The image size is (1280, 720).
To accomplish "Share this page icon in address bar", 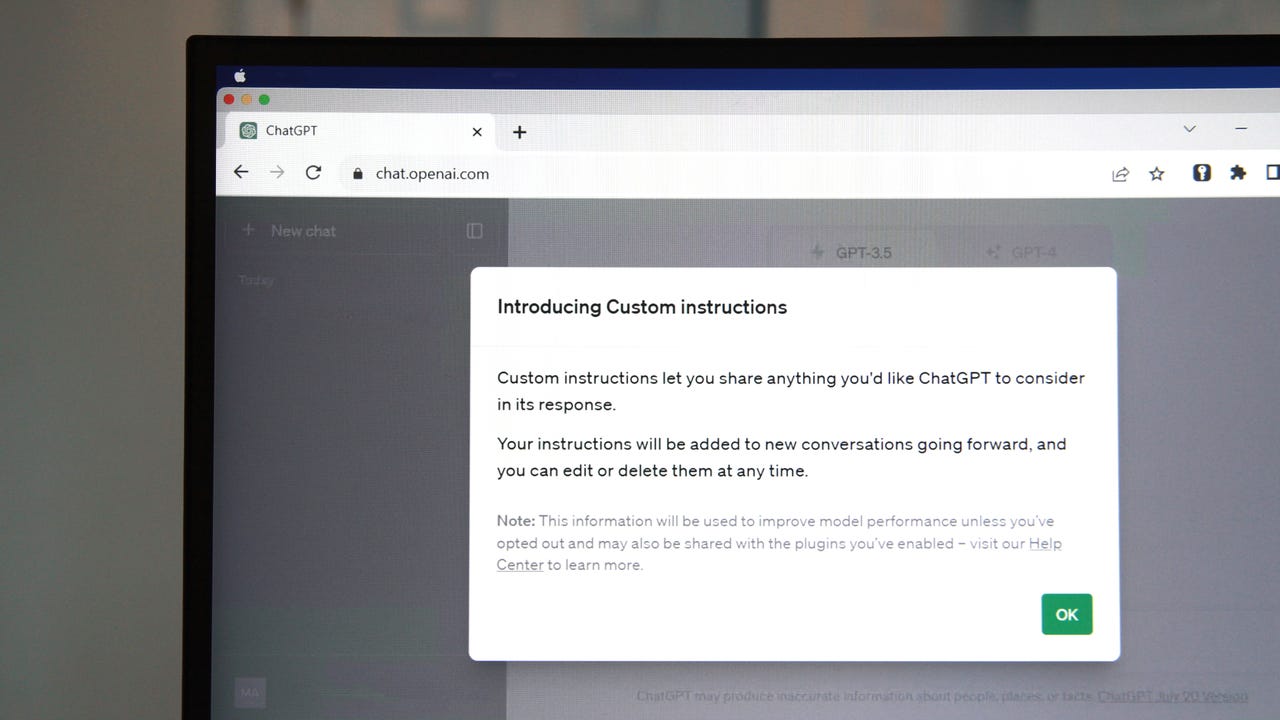I will [x=1120, y=174].
